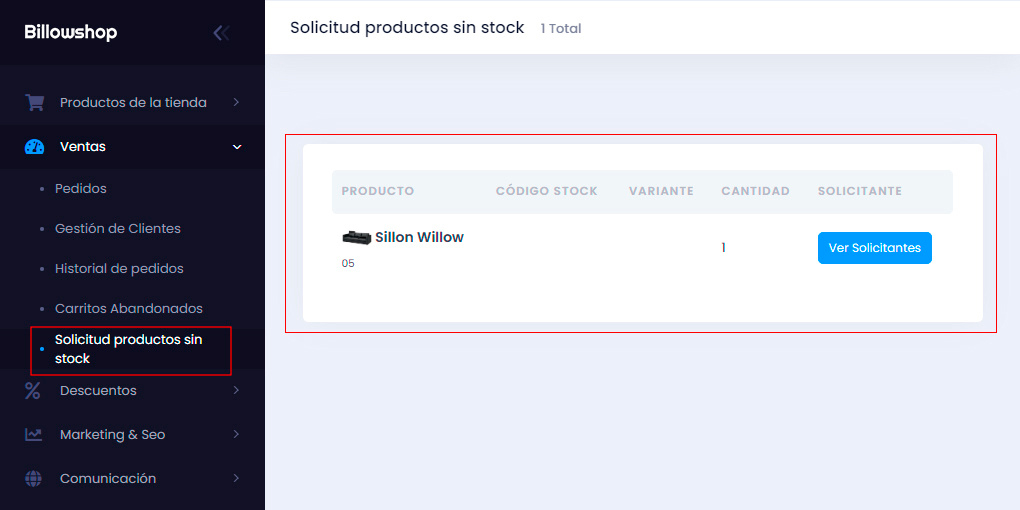1020x510 pixels.
Task: Expand the Comunicación chevron
Action: pyautogui.click(x=236, y=478)
